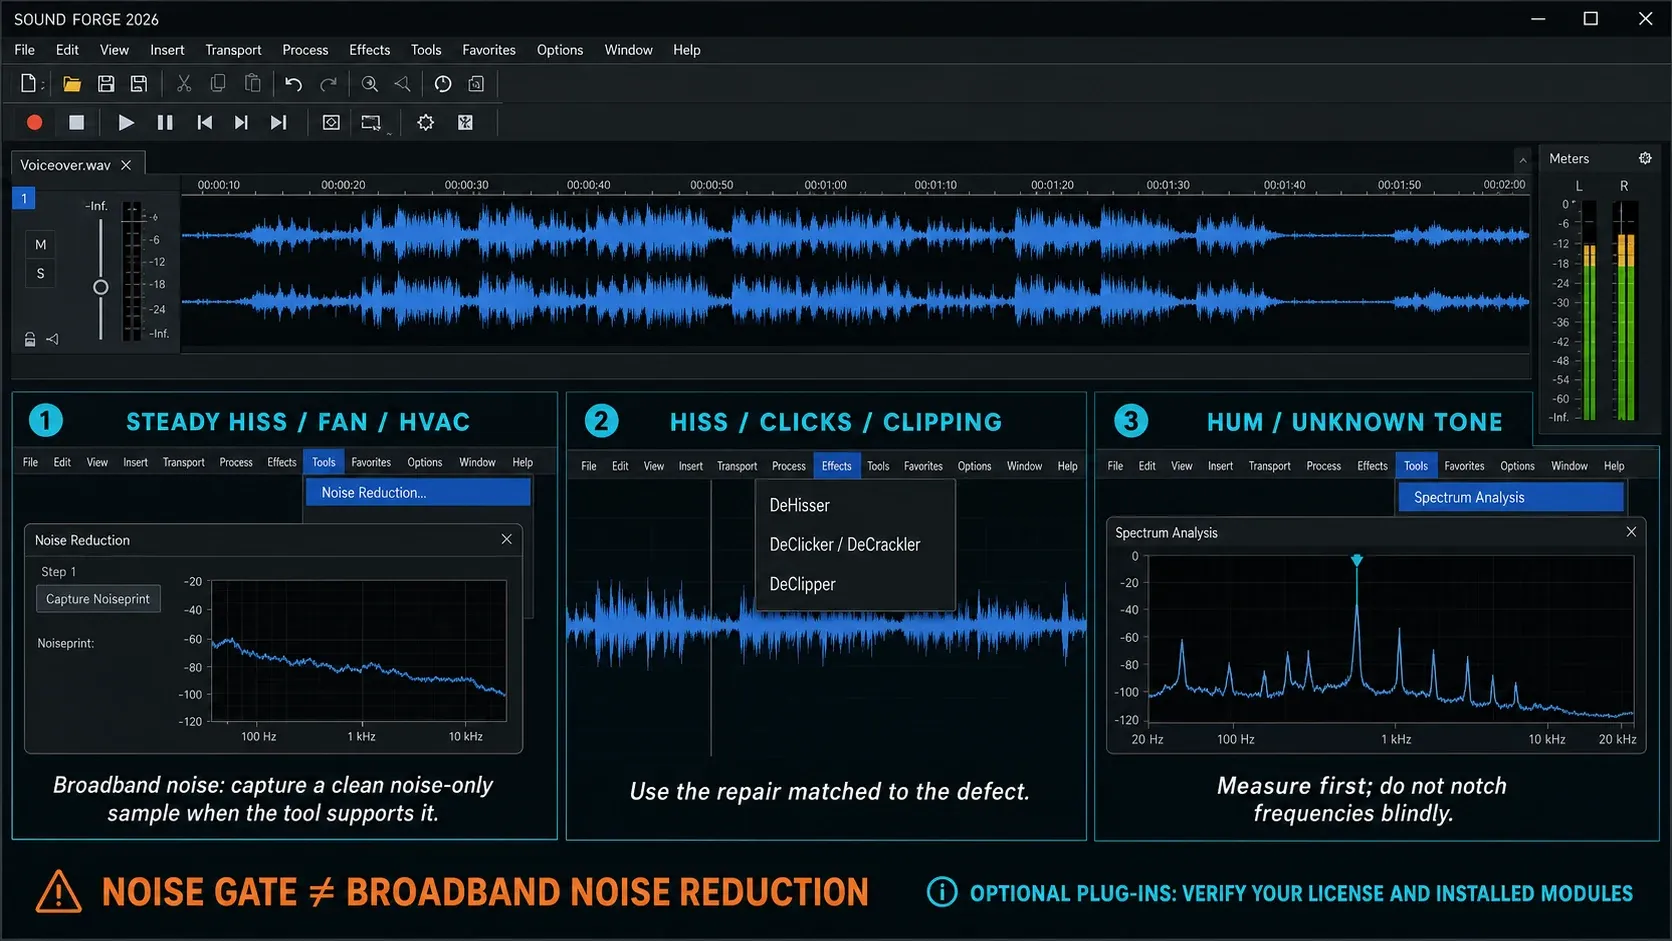This screenshot has width=1672, height=941.
Task: Click the Save As floppy icon
Action: click(139, 84)
